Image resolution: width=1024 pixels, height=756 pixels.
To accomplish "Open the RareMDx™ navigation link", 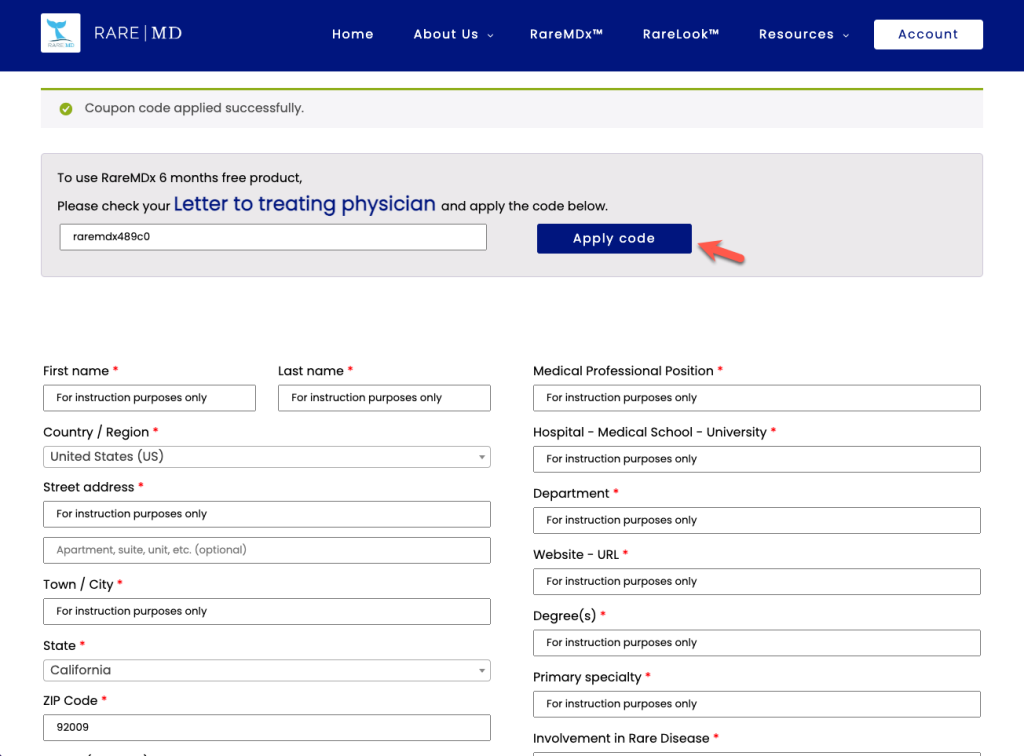I will click(566, 34).
